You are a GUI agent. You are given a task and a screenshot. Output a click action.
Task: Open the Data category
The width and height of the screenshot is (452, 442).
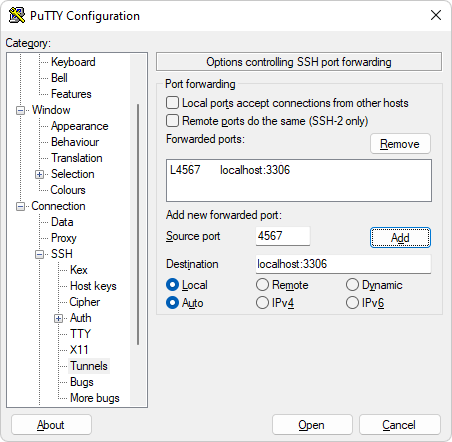pyautogui.click(x=62, y=222)
